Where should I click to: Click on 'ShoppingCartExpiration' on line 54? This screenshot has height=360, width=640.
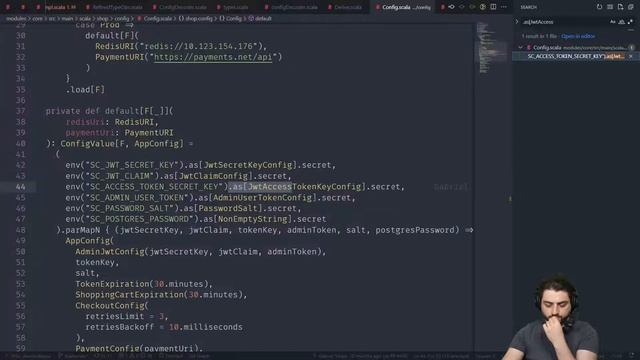click(x=129, y=295)
